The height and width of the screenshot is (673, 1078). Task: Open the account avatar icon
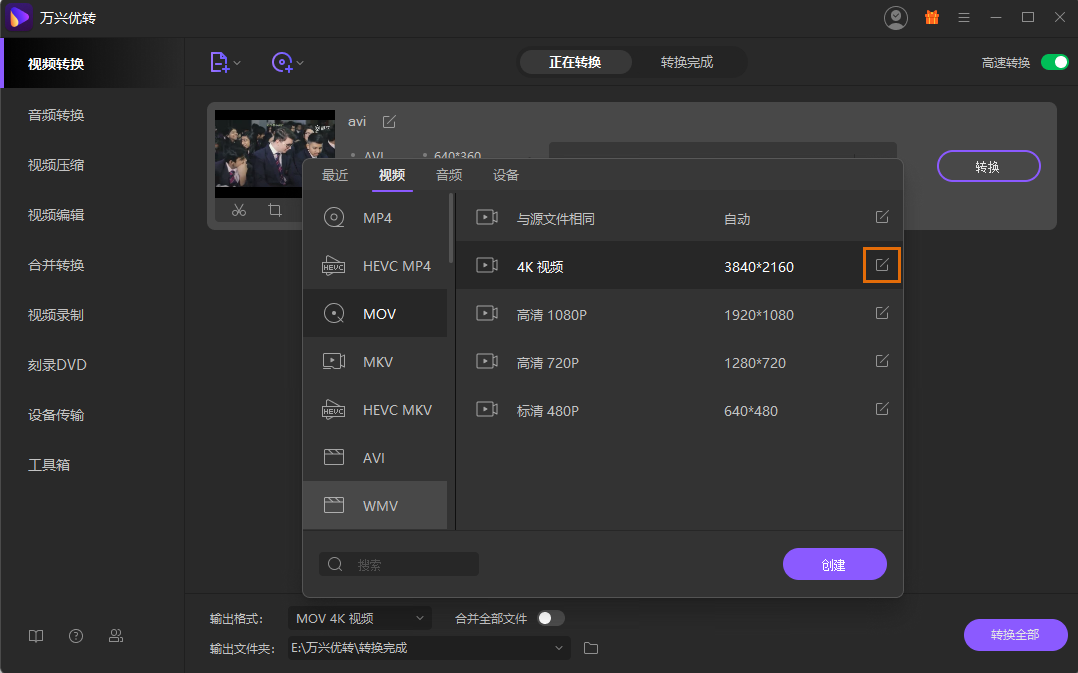coord(896,17)
